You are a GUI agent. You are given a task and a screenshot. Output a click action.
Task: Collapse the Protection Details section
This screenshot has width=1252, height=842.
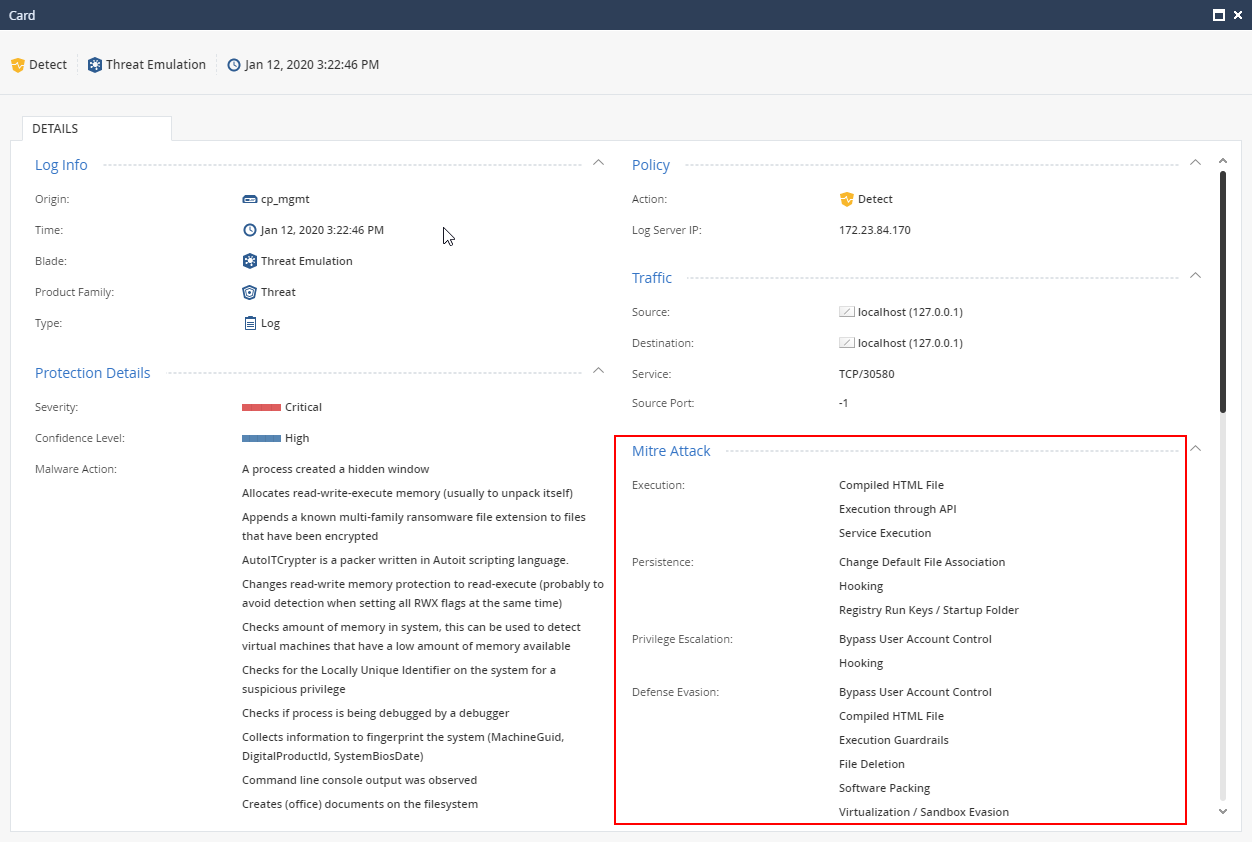point(598,370)
